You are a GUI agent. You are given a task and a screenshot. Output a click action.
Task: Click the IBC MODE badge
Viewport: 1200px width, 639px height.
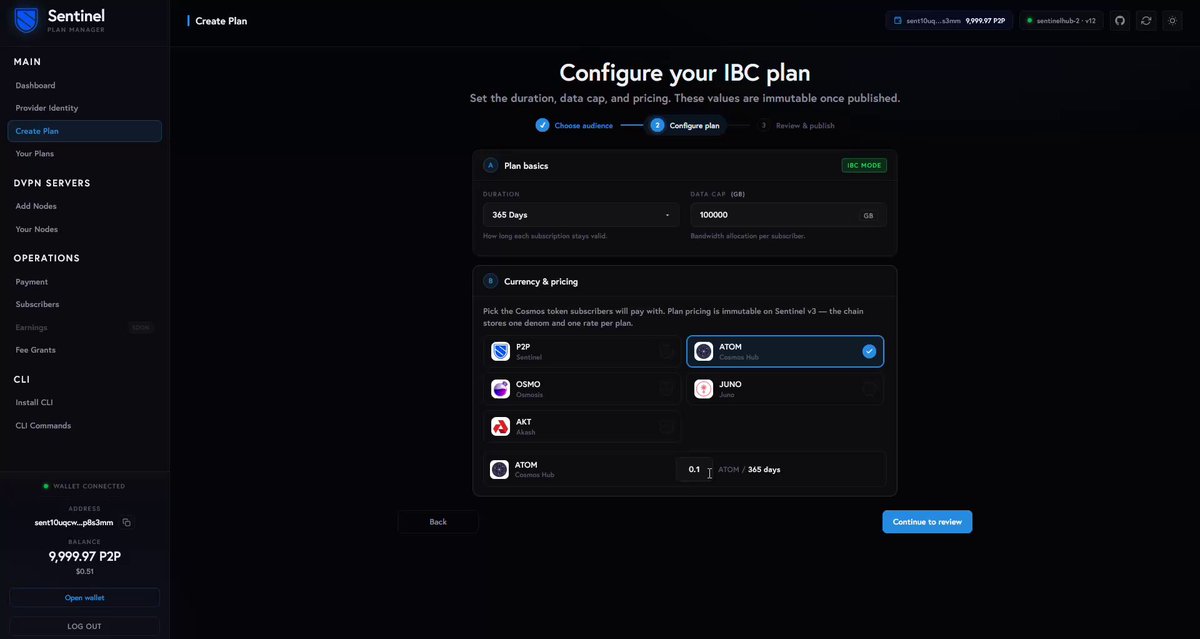tap(864, 165)
